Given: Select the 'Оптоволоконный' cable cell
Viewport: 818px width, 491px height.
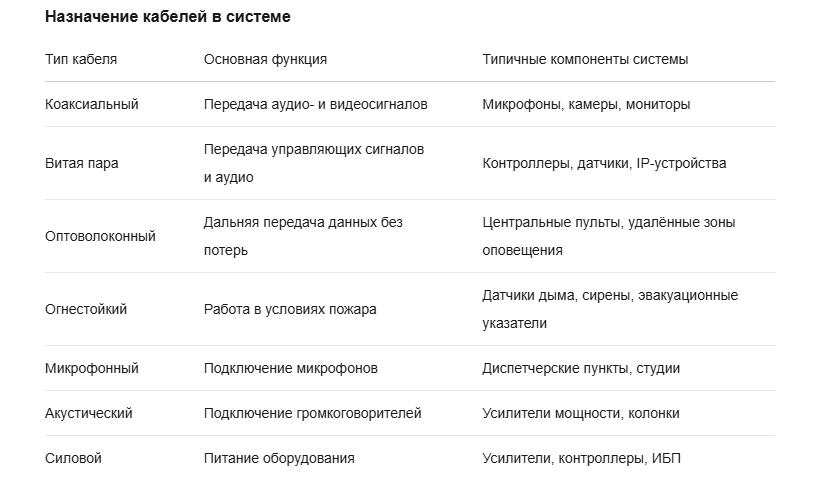Looking at the screenshot, I should click(100, 236).
